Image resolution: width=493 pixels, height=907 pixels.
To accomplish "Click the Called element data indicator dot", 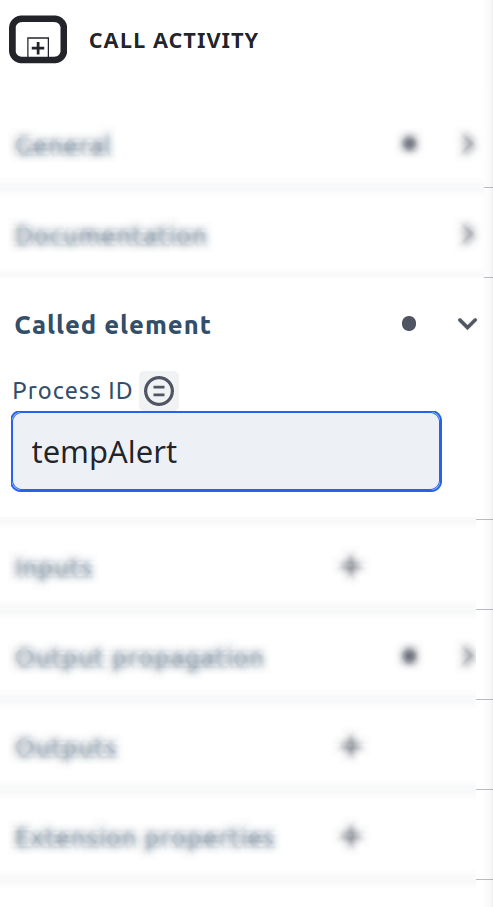I will point(409,324).
